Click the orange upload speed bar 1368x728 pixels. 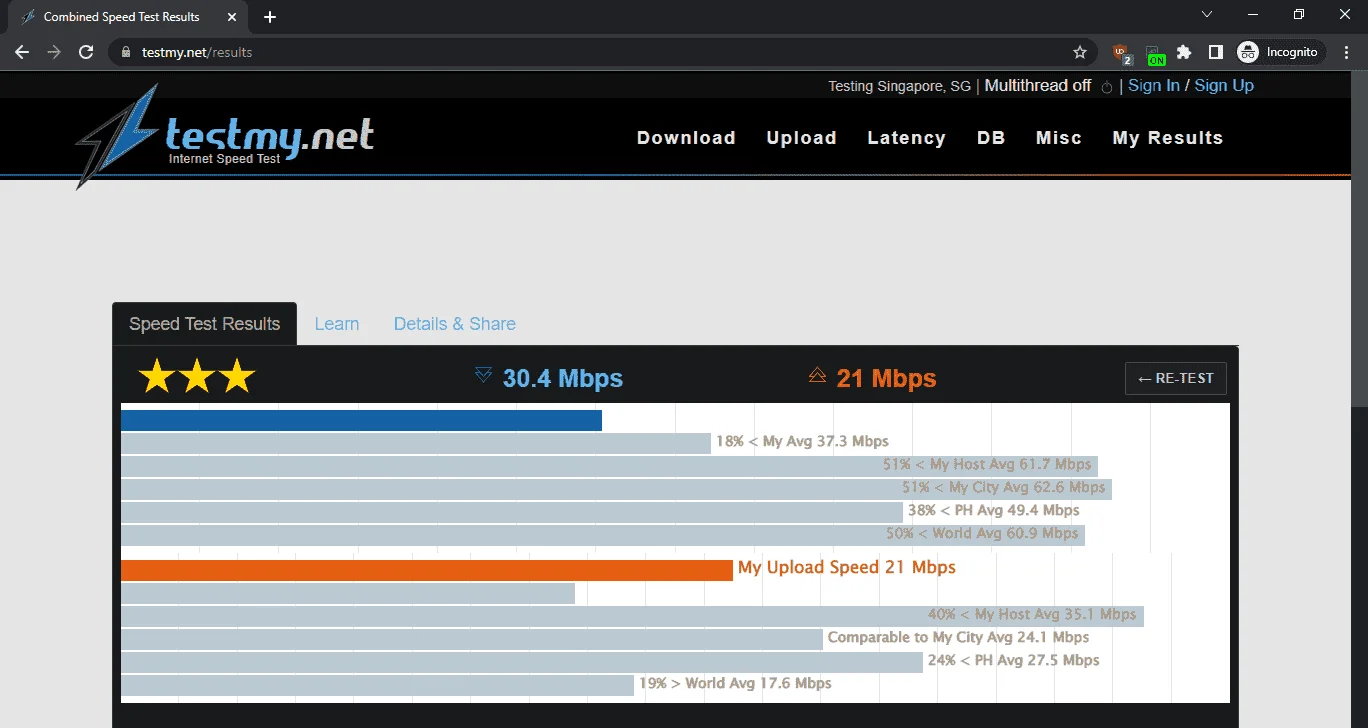[427, 570]
